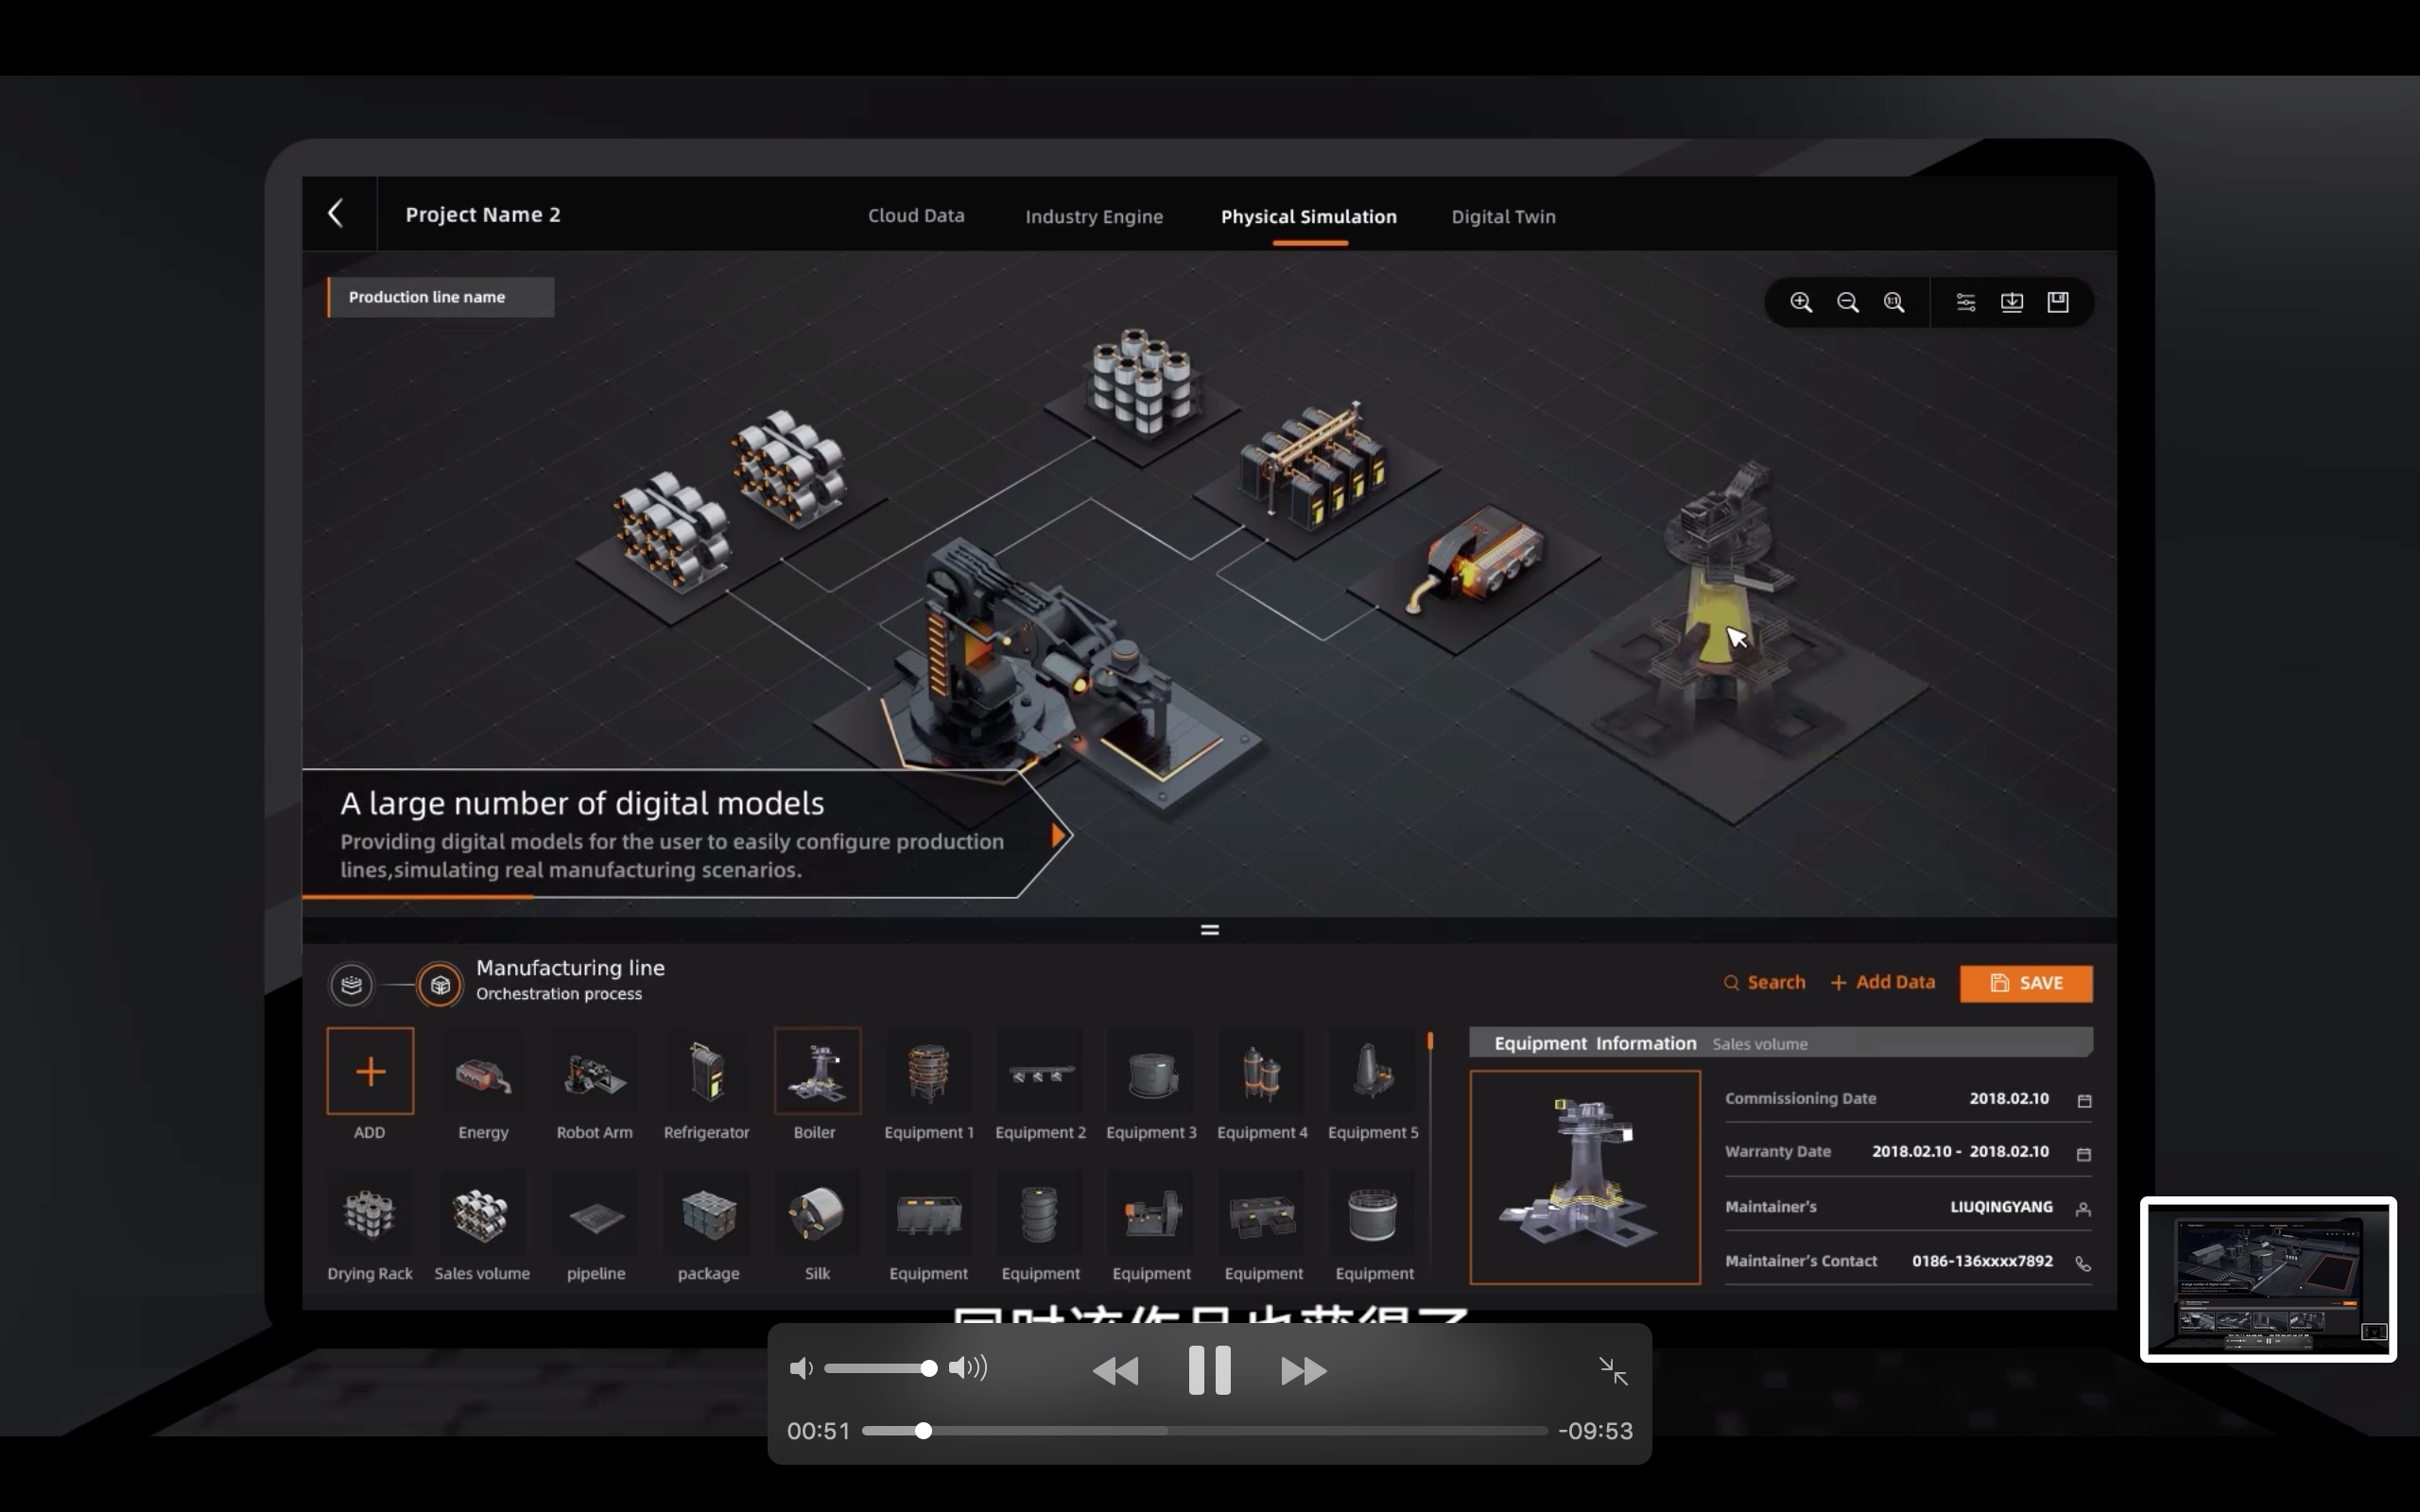Fast forward the video
Image resolution: width=2420 pixels, height=1512 pixels.
1304,1371
